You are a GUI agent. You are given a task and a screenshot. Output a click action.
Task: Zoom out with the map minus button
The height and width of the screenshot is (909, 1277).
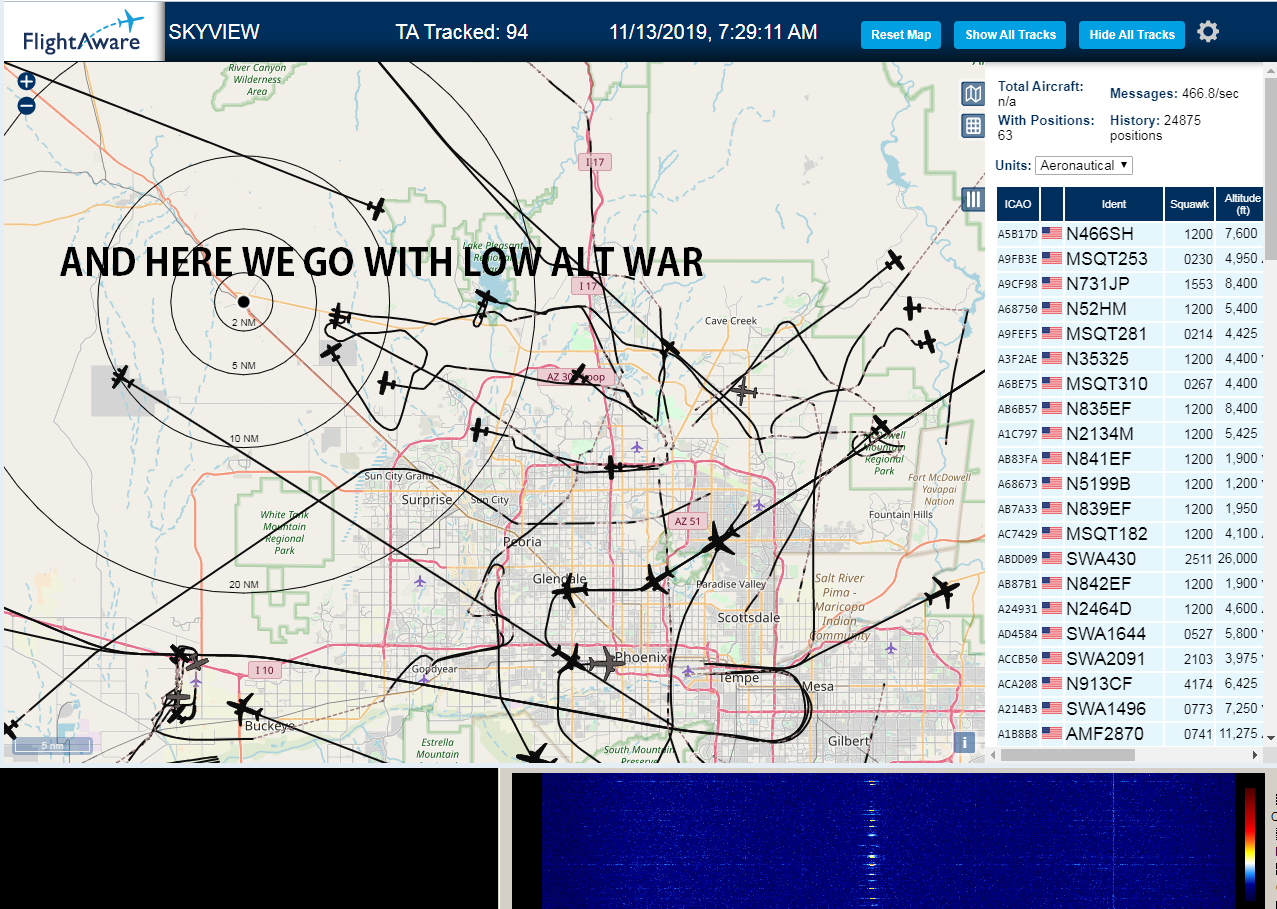(x=27, y=105)
